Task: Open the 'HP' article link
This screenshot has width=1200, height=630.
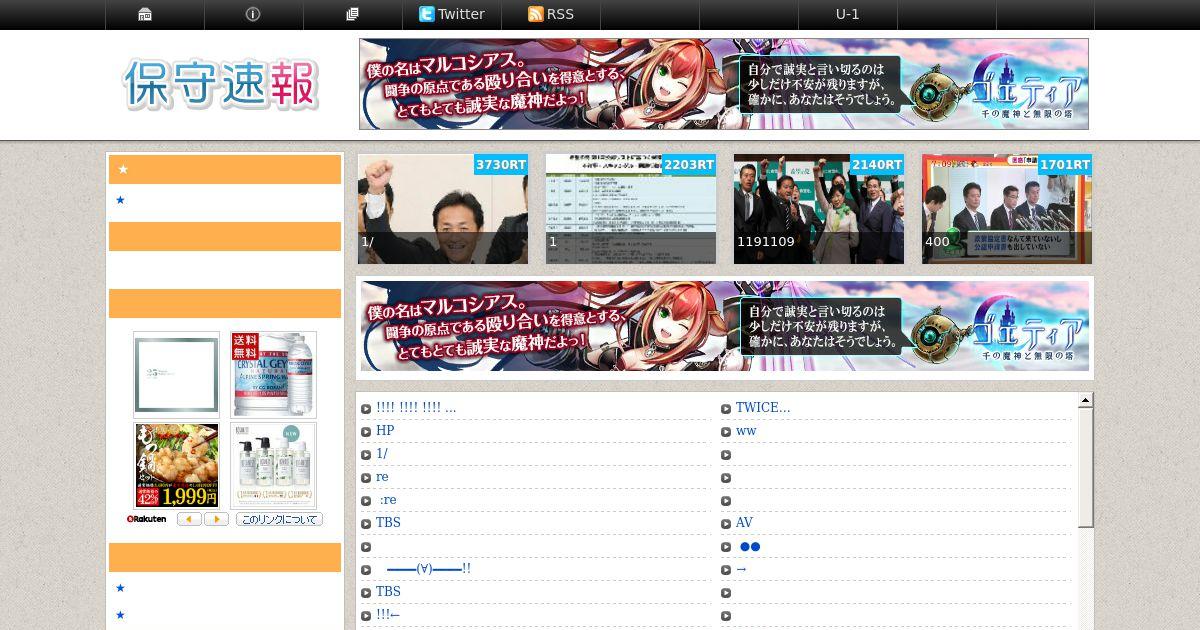Action: click(385, 431)
